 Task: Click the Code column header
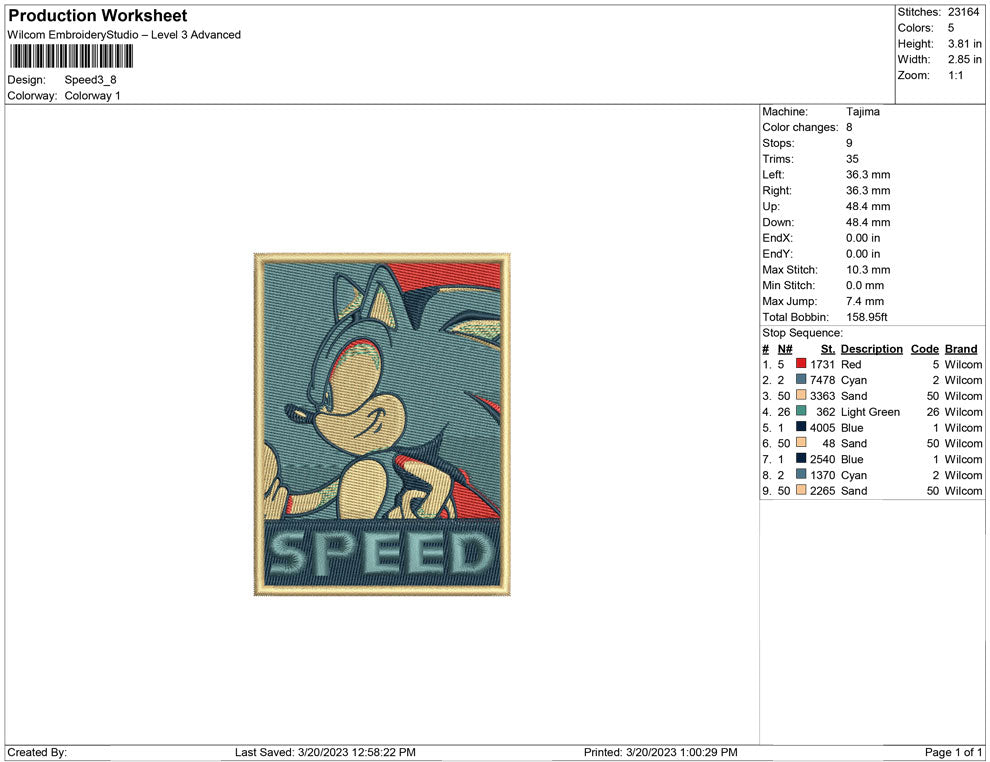pyautogui.click(x=924, y=348)
